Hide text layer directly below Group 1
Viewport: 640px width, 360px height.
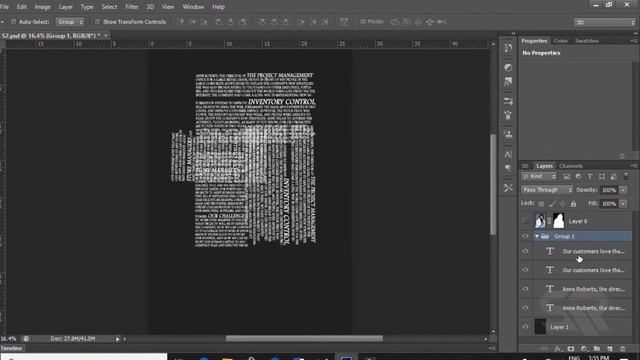click(525, 251)
